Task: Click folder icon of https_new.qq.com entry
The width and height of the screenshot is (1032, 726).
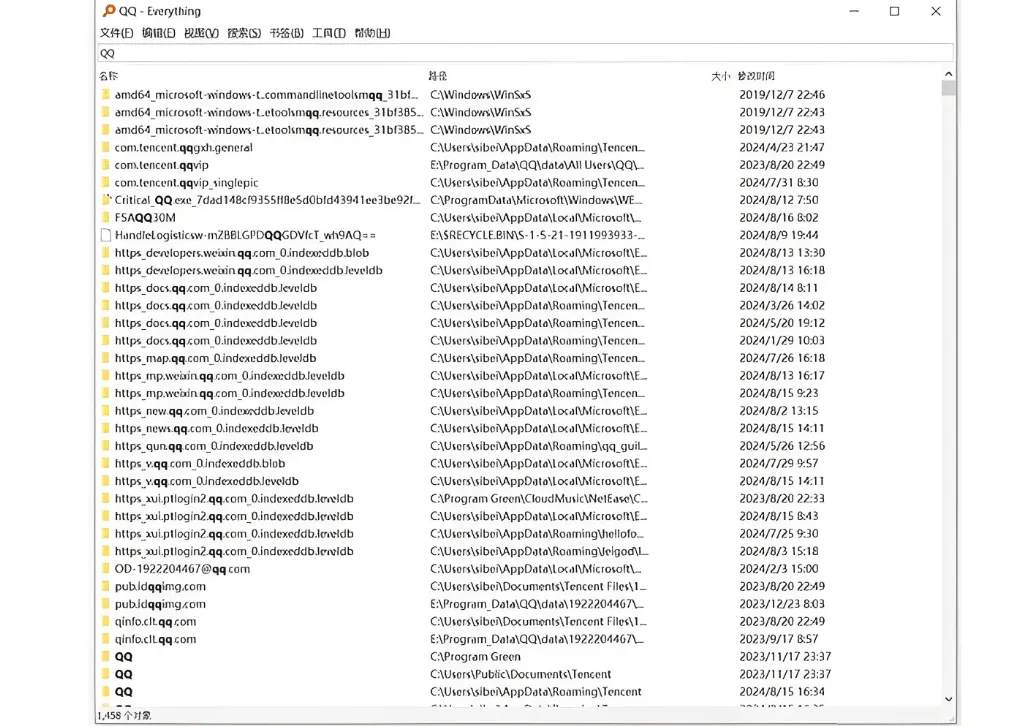Action: point(105,411)
